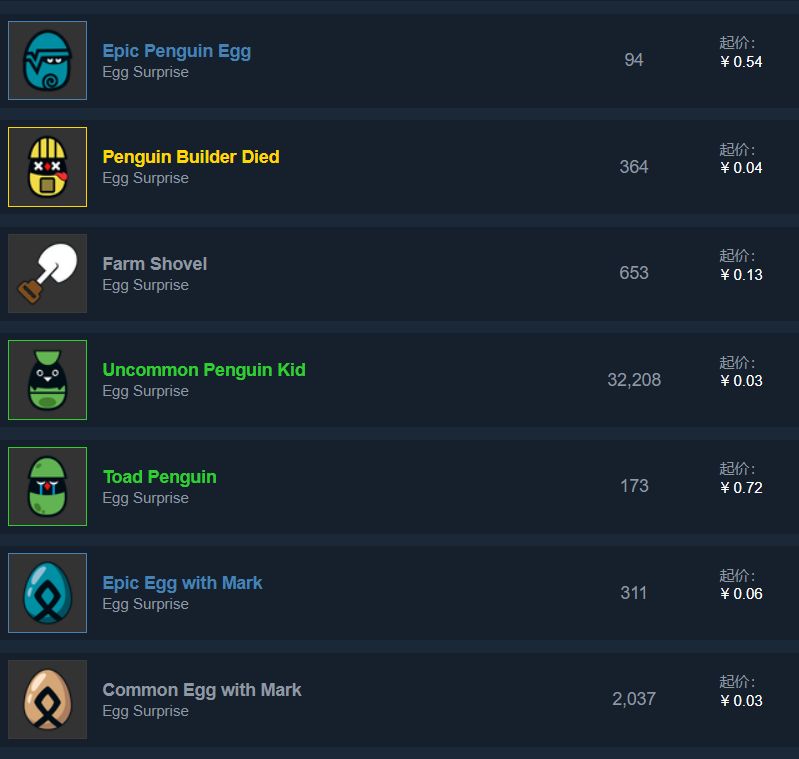Click the ¥ 0.72 Toad Penguin price

741,488
